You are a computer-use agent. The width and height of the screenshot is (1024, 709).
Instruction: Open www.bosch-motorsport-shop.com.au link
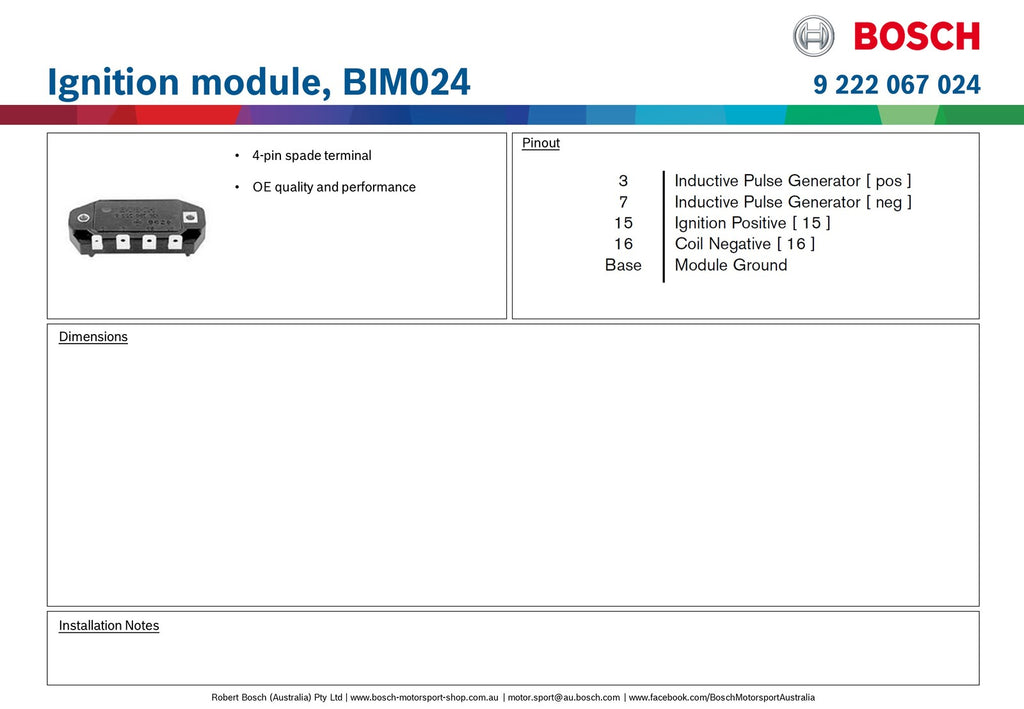coord(424,697)
